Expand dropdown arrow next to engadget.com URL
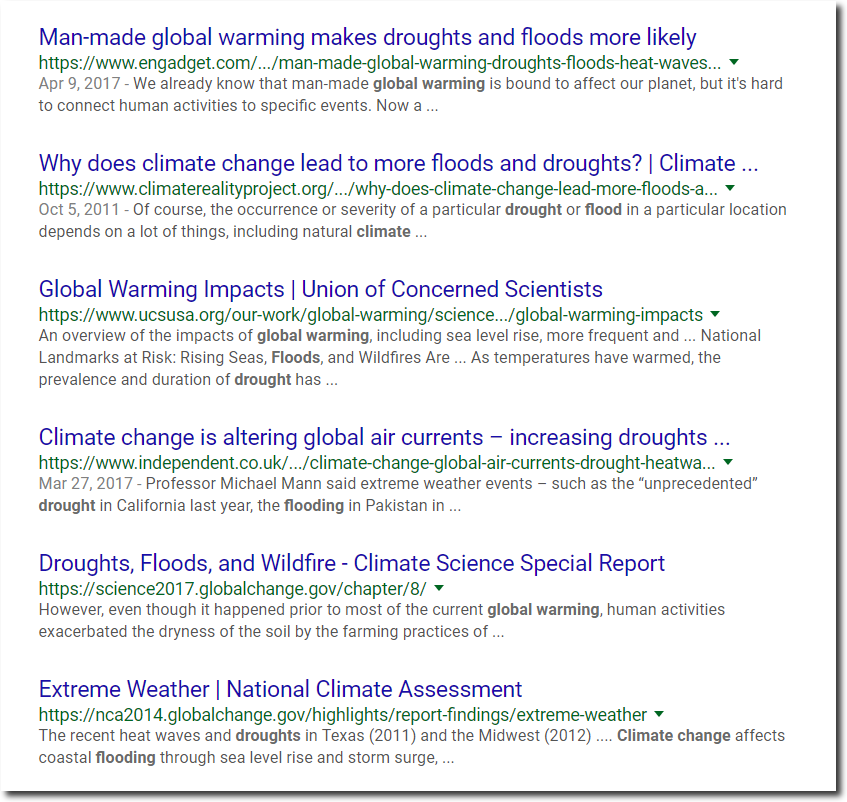 click(x=734, y=62)
